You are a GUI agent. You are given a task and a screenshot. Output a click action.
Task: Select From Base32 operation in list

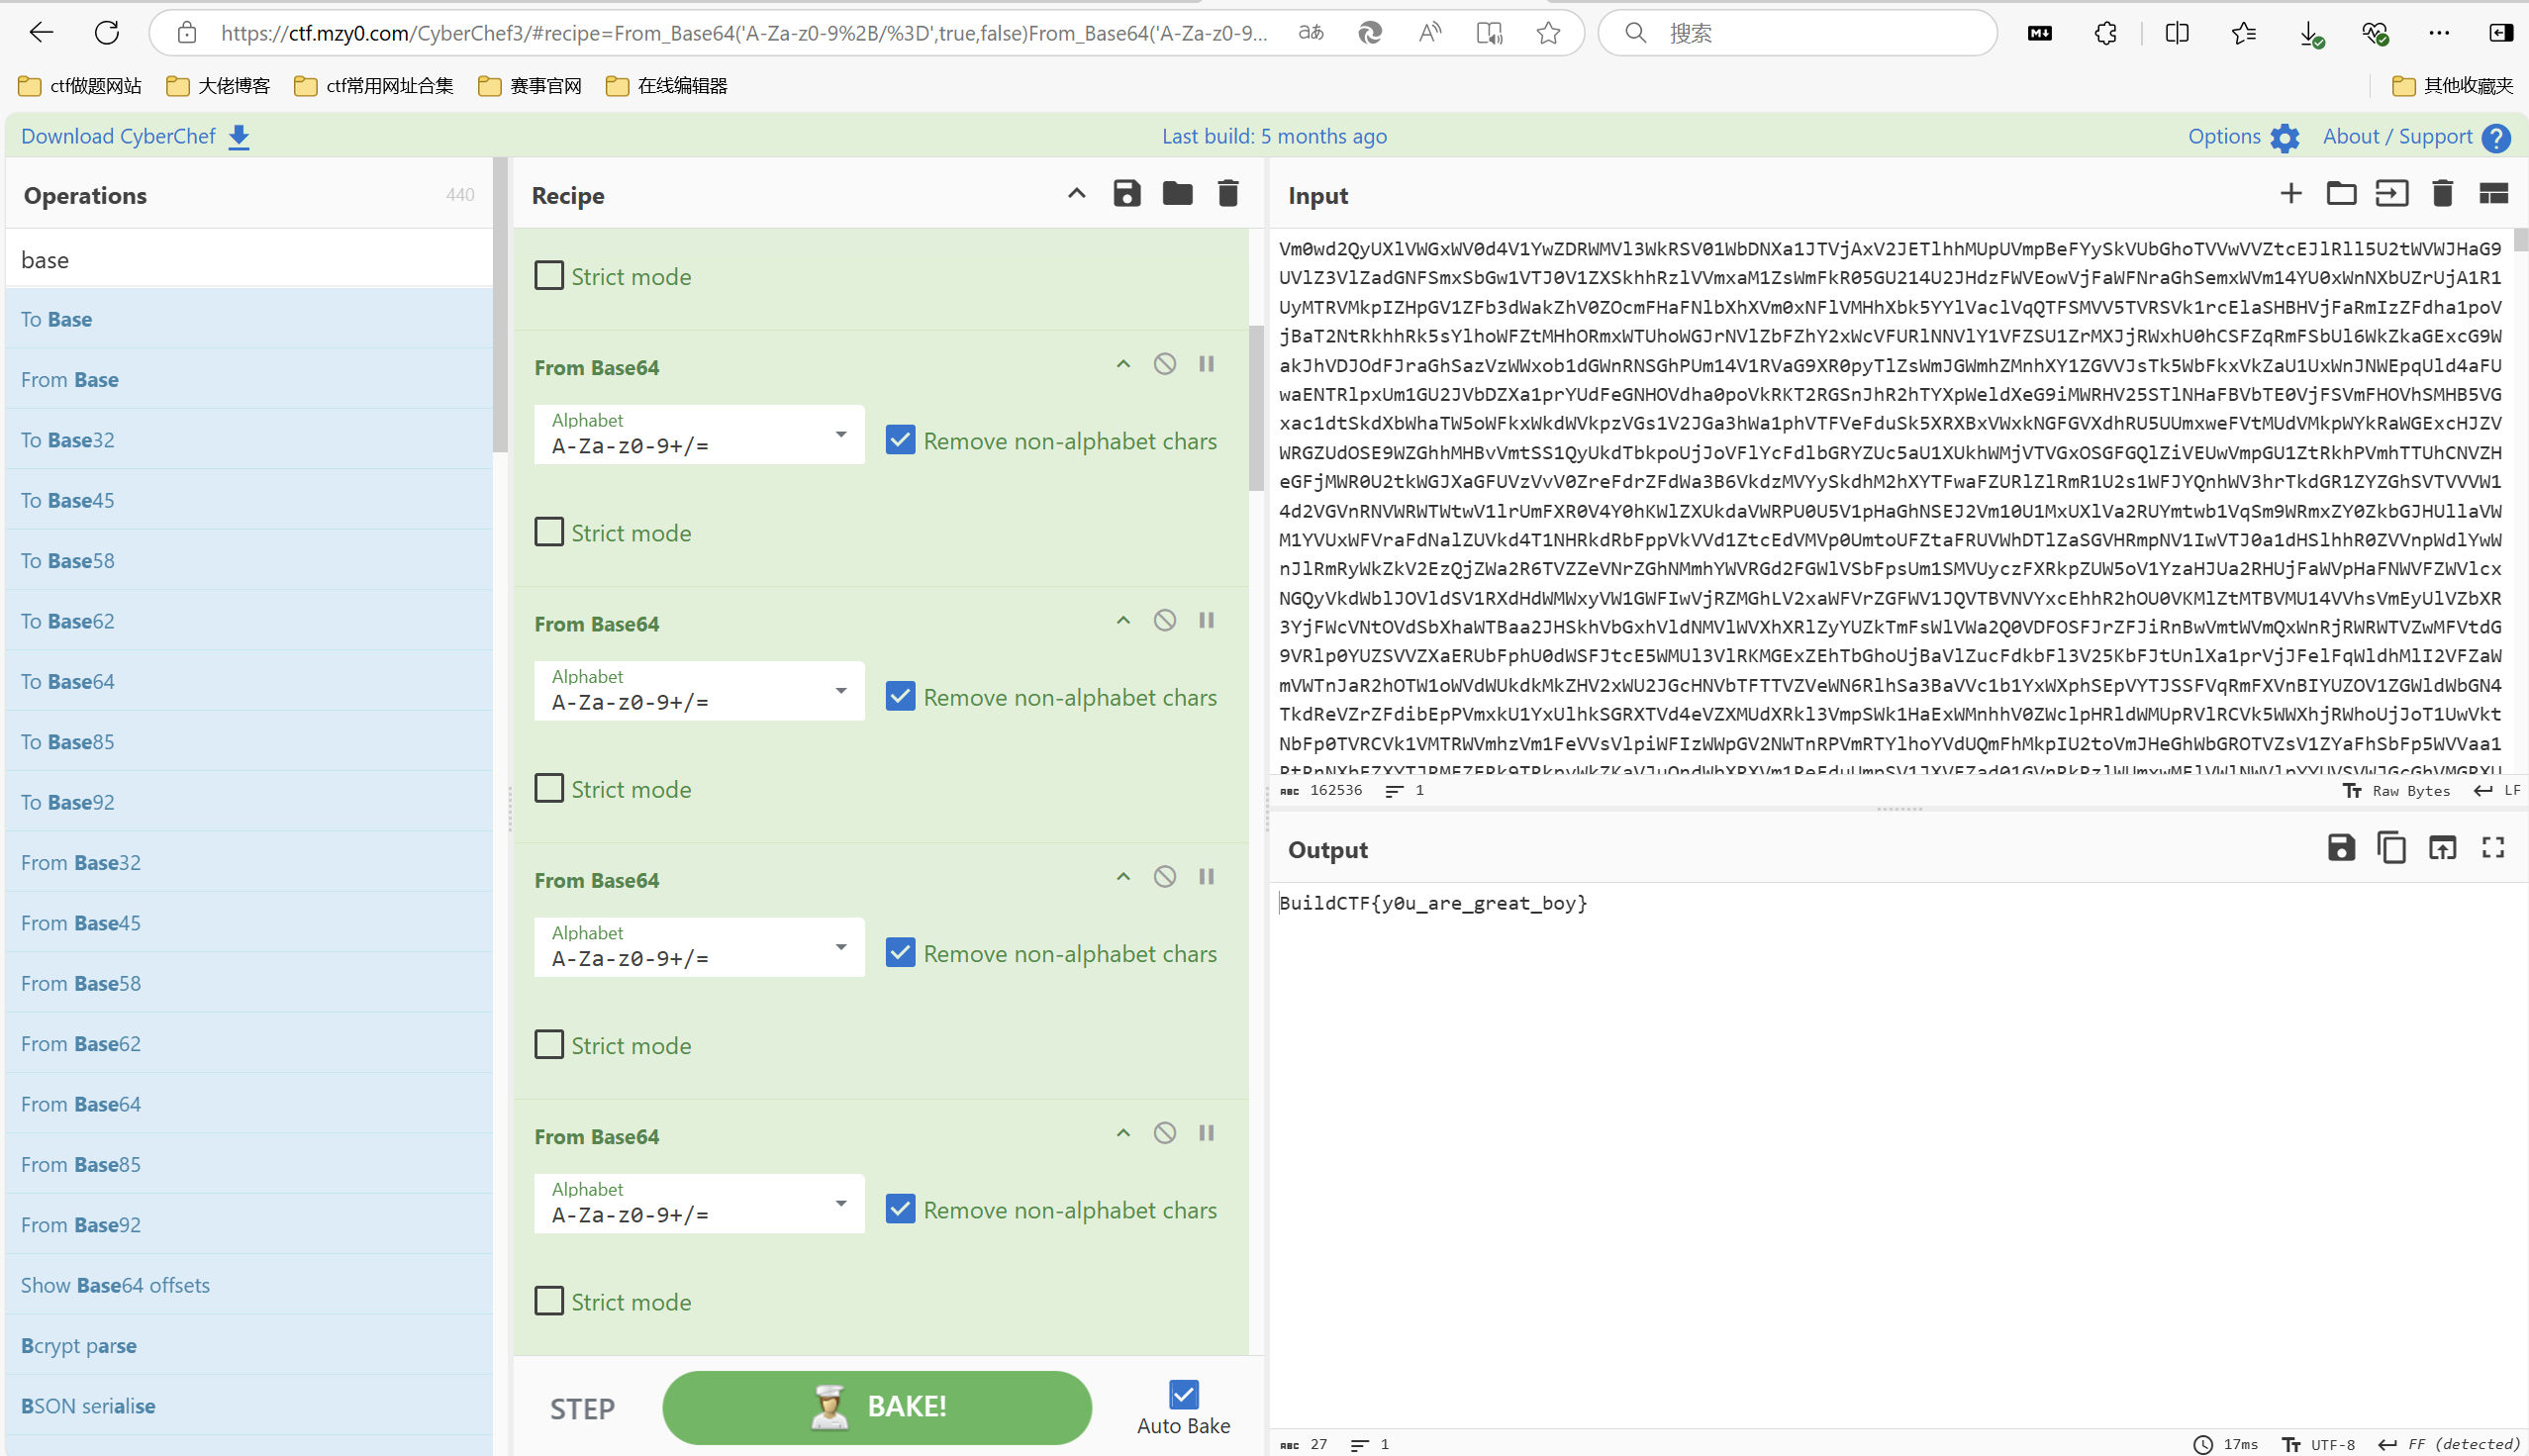point(249,862)
